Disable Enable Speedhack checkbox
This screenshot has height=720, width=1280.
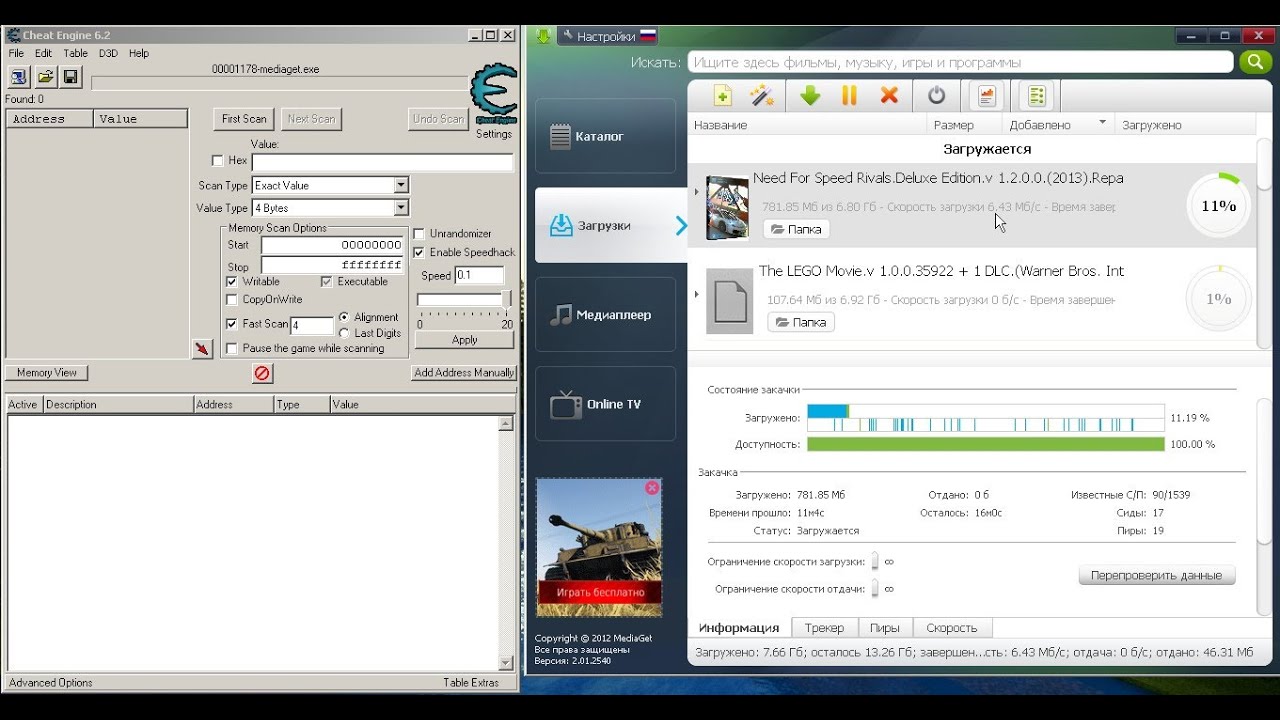[419, 253]
